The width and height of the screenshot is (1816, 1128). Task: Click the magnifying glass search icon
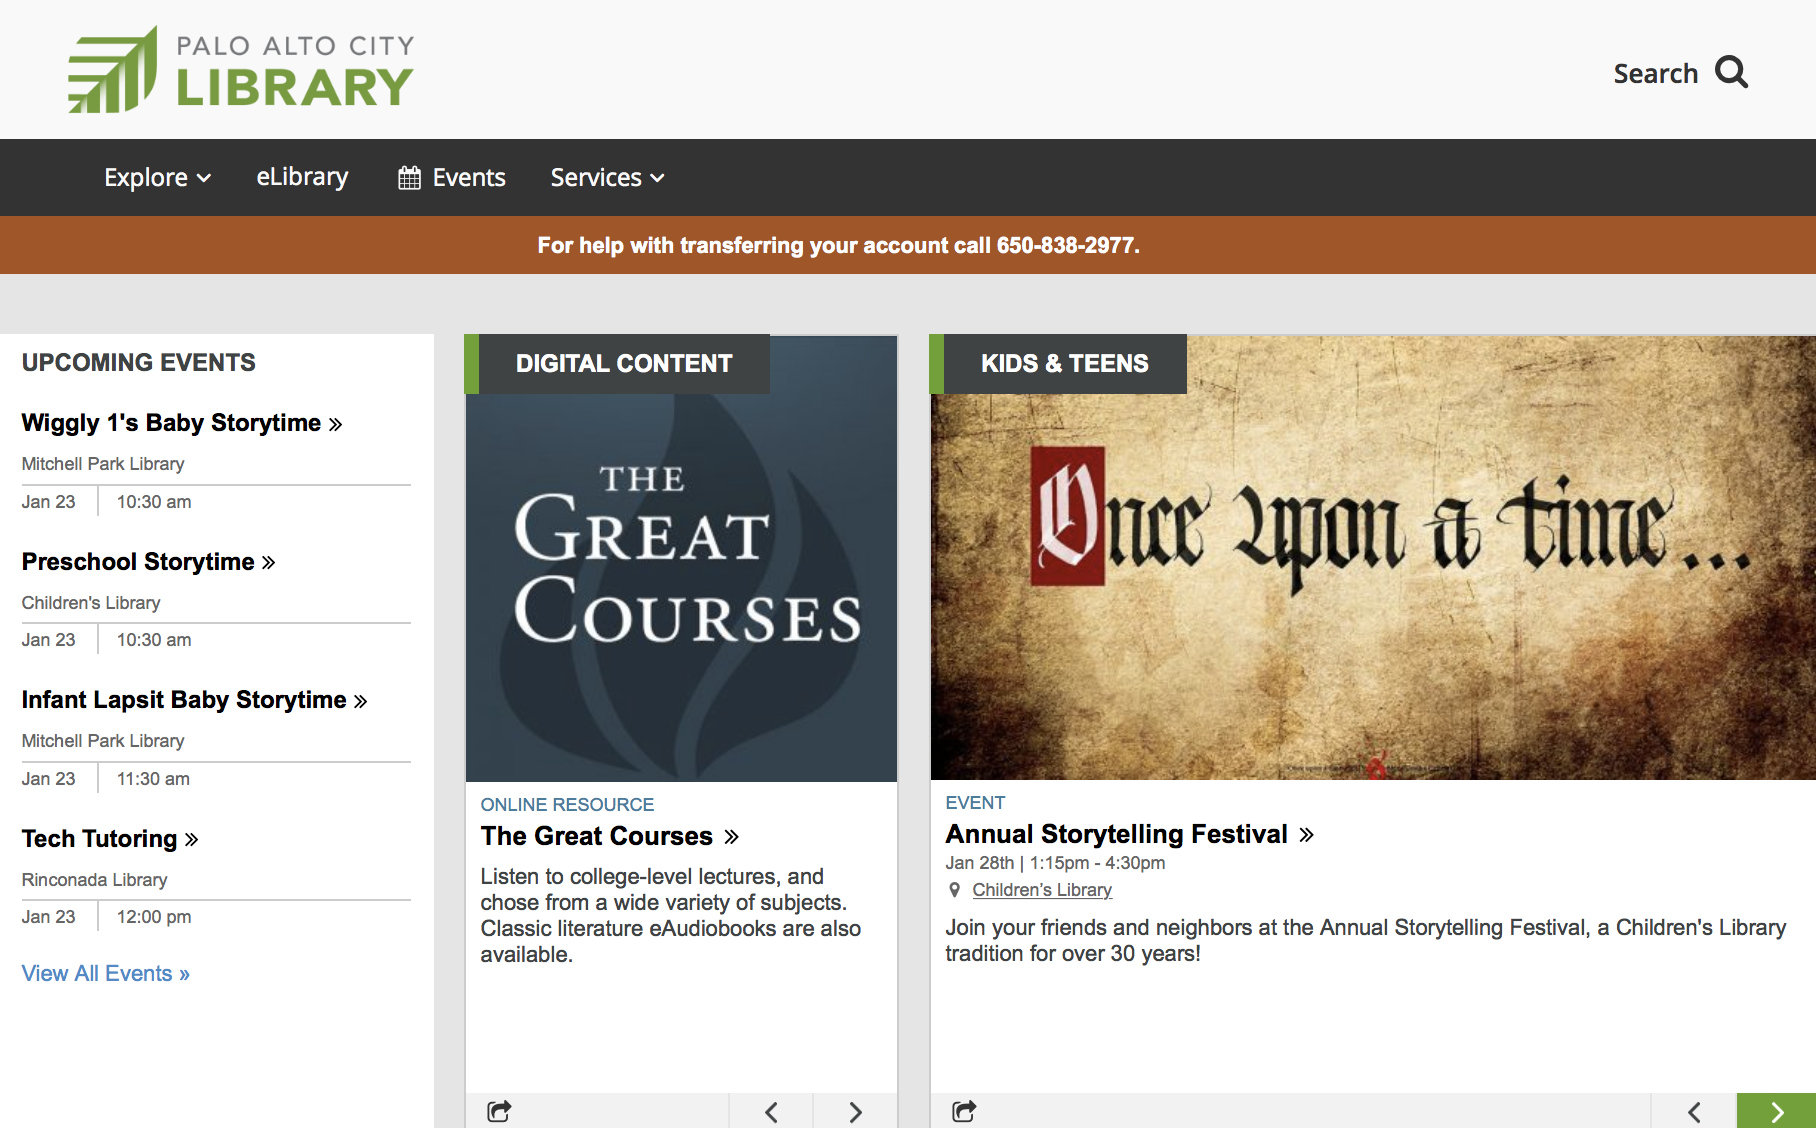point(1731,73)
